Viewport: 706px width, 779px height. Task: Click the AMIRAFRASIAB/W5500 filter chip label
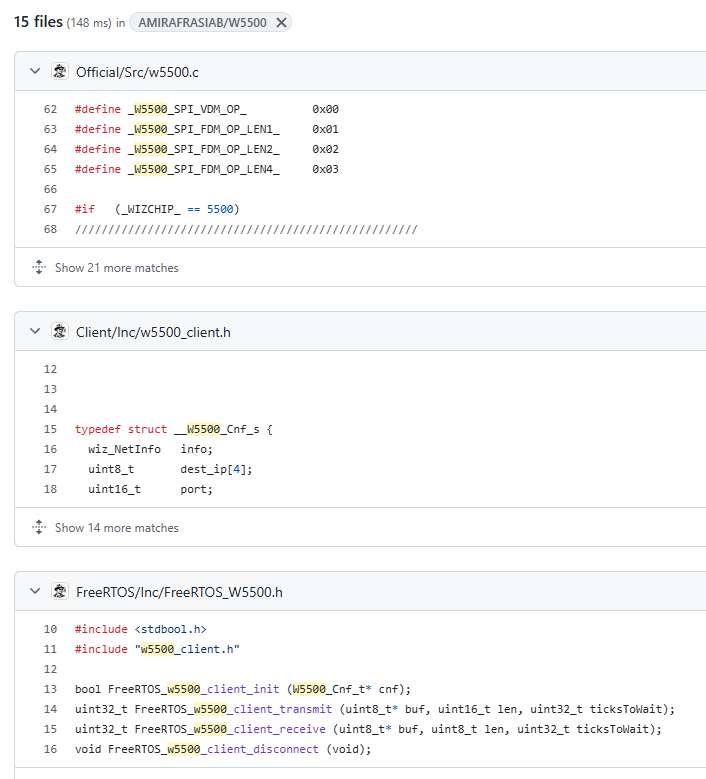(202, 22)
